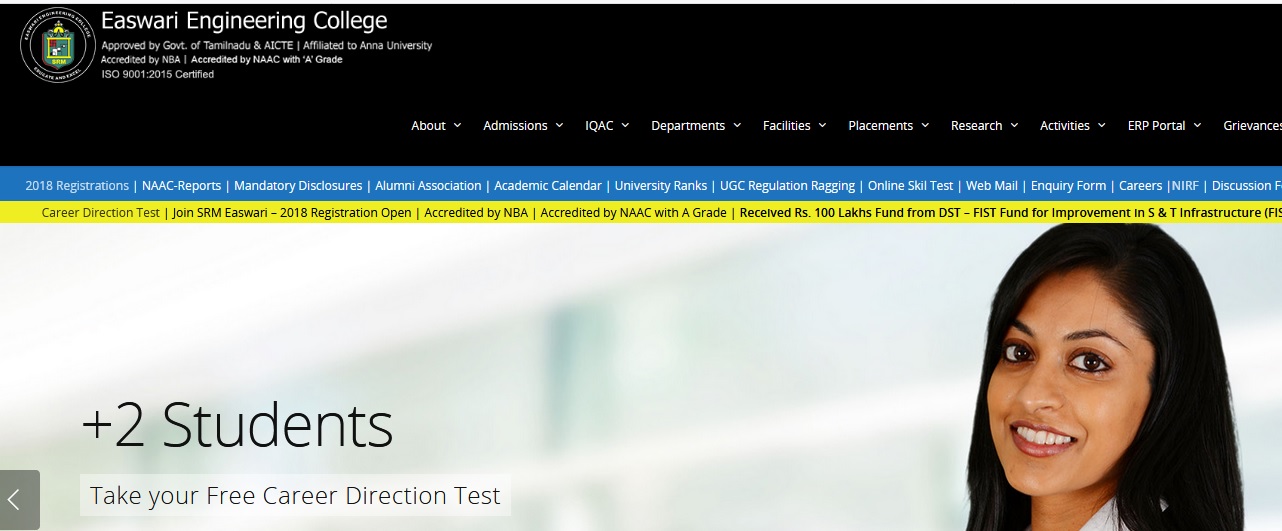Click Accredited by NBA ticker item
The width and height of the screenshot is (1282, 531).
coord(476,213)
